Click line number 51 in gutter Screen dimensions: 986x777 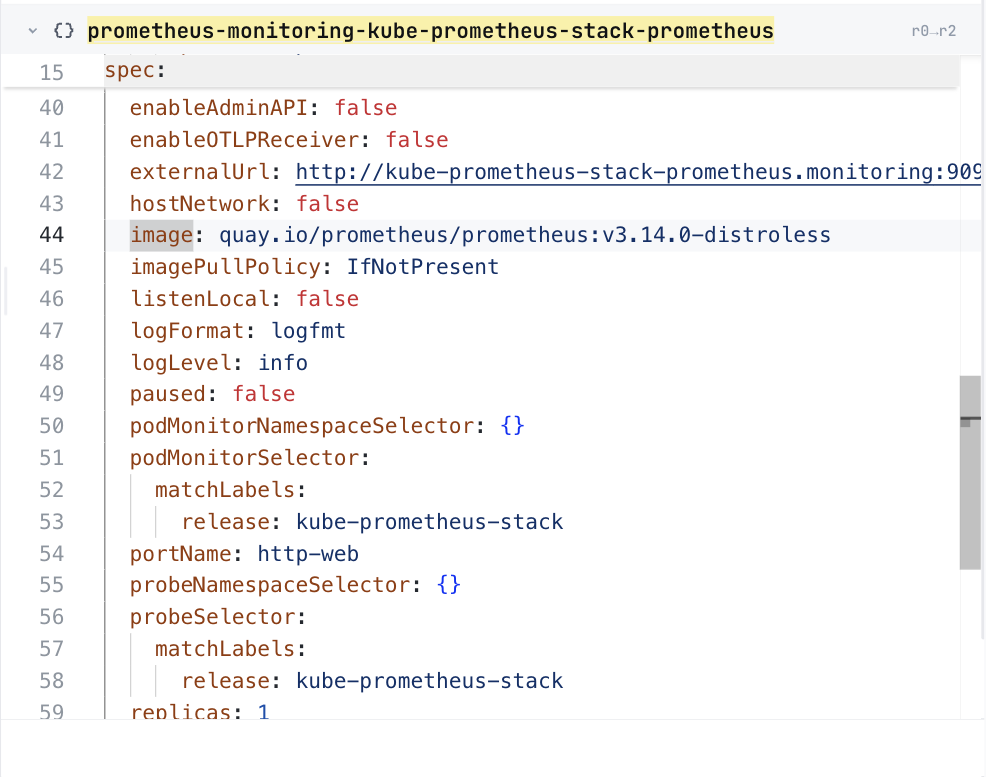[52, 458]
